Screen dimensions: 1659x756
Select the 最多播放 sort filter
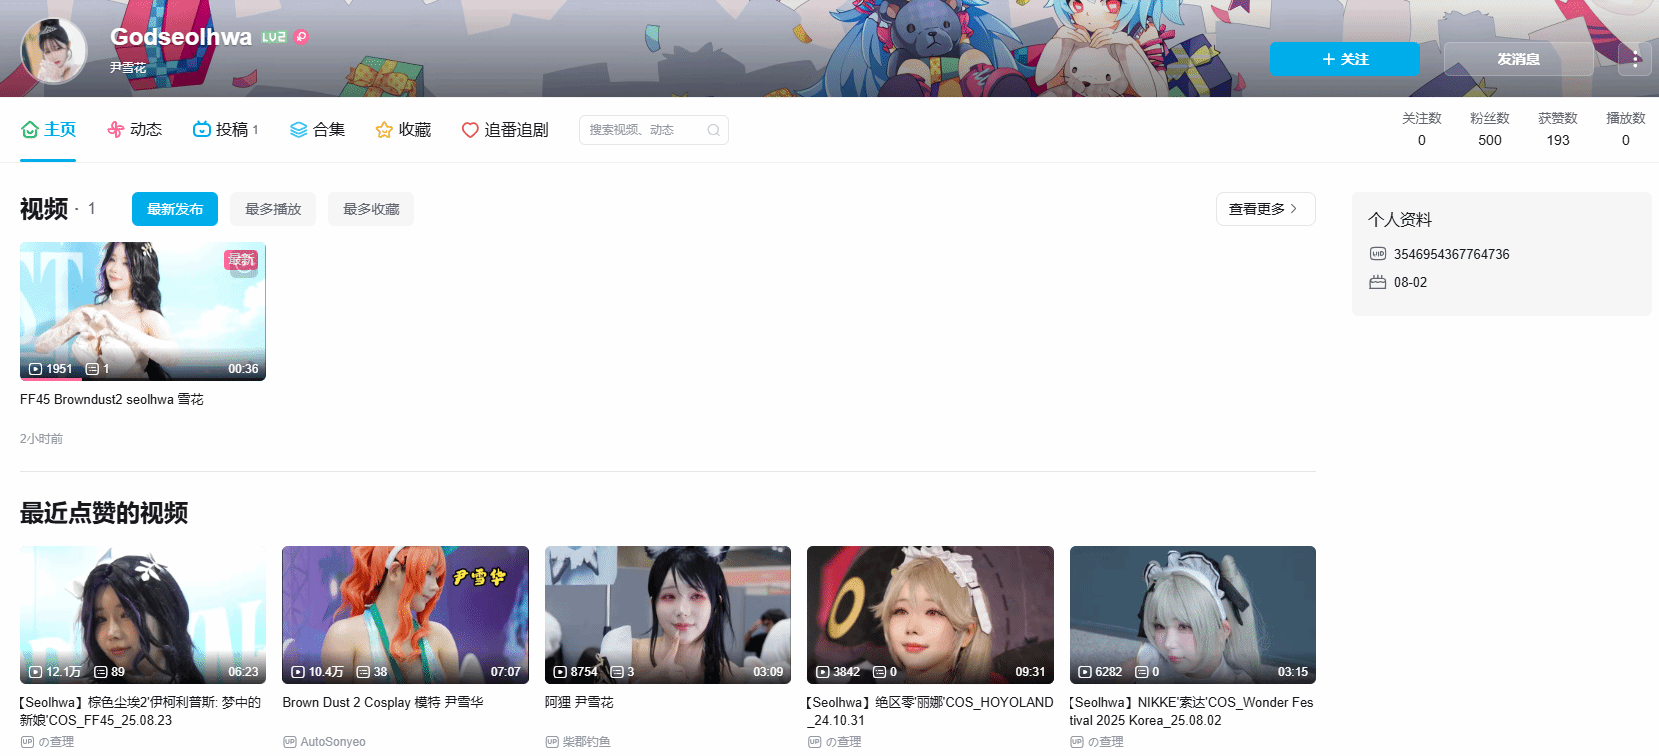(x=273, y=209)
